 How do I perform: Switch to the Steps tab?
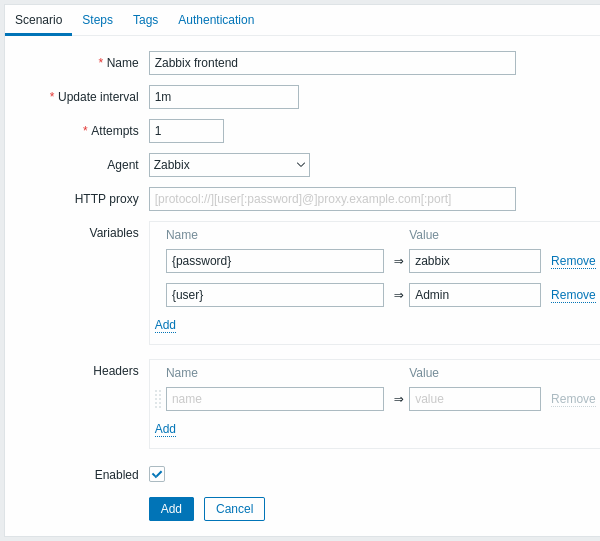click(x=98, y=20)
